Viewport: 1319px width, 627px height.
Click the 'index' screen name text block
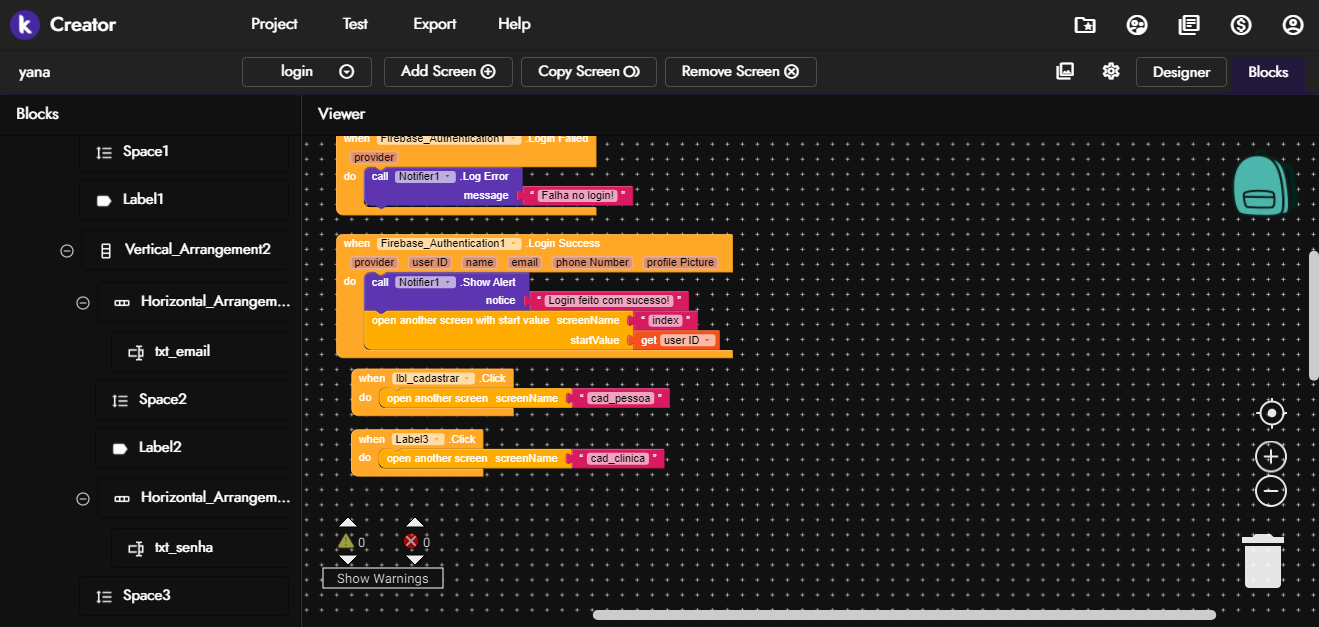665,320
